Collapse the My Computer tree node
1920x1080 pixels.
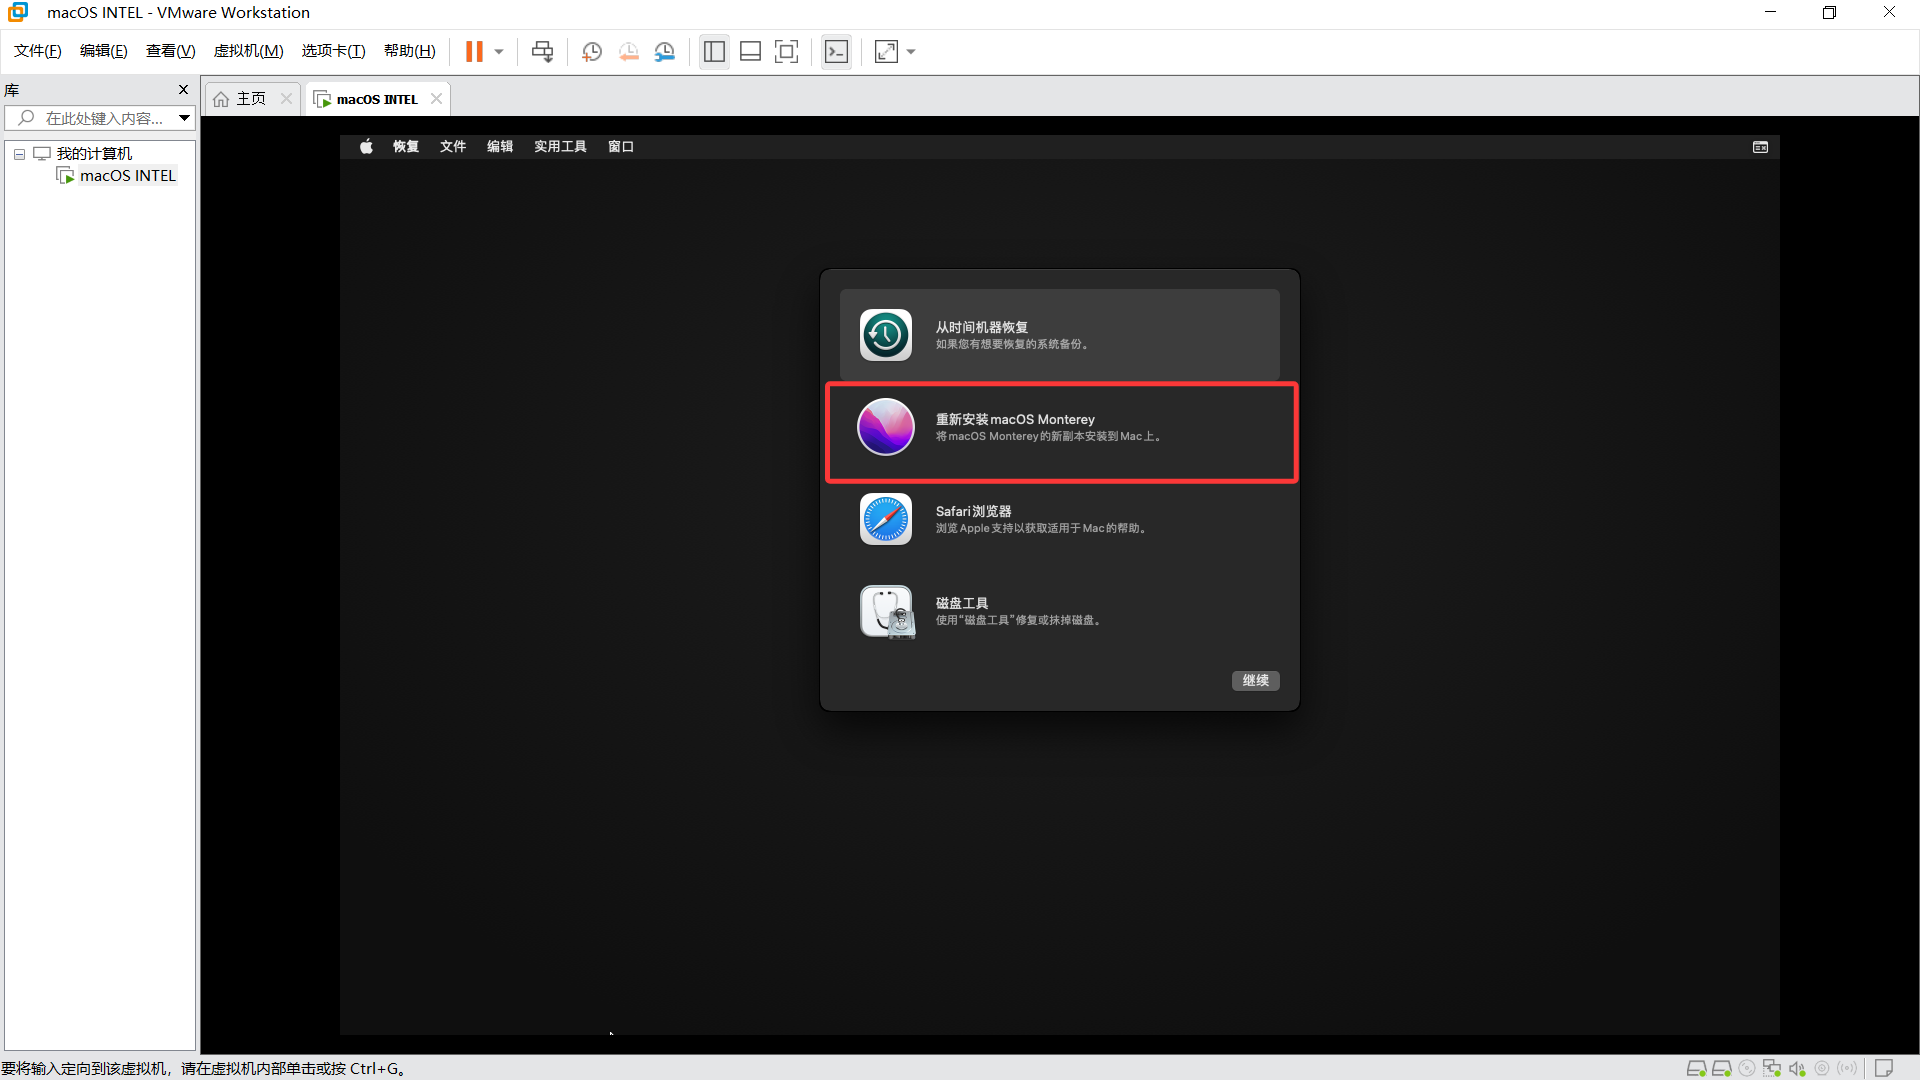point(19,154)
